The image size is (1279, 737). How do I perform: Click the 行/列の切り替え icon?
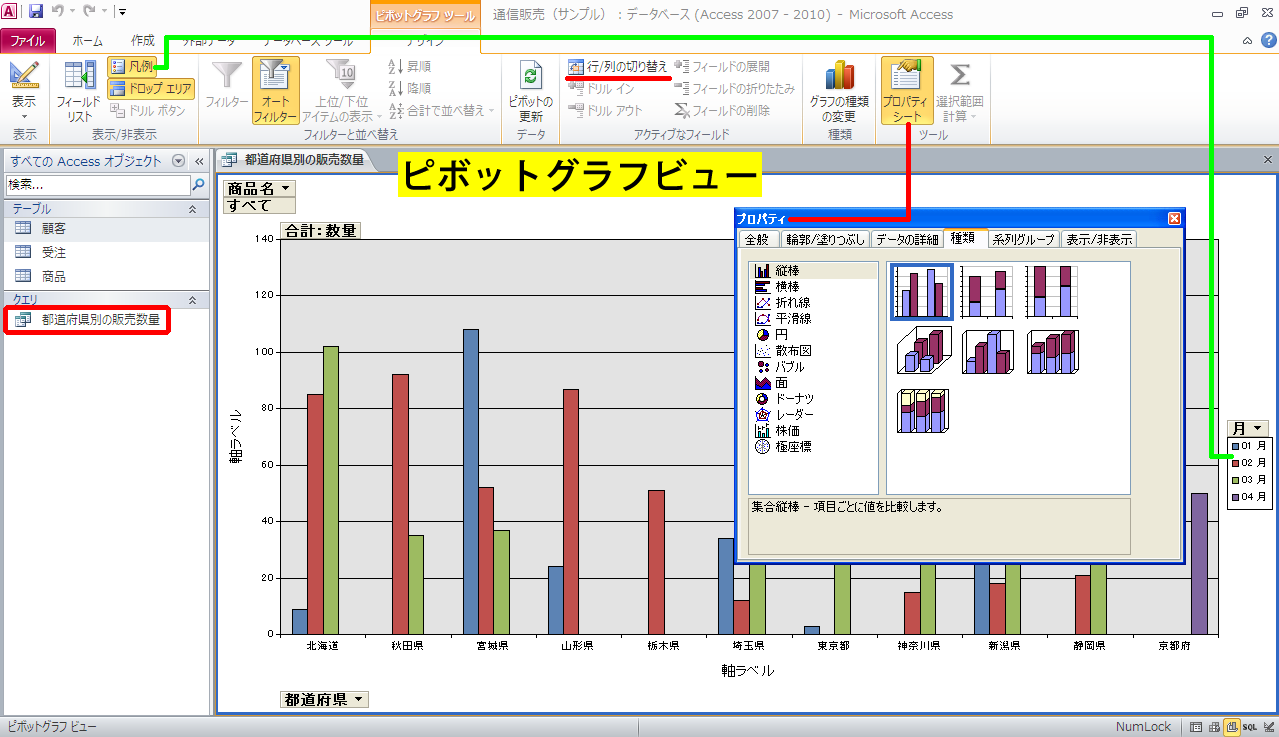577,67
